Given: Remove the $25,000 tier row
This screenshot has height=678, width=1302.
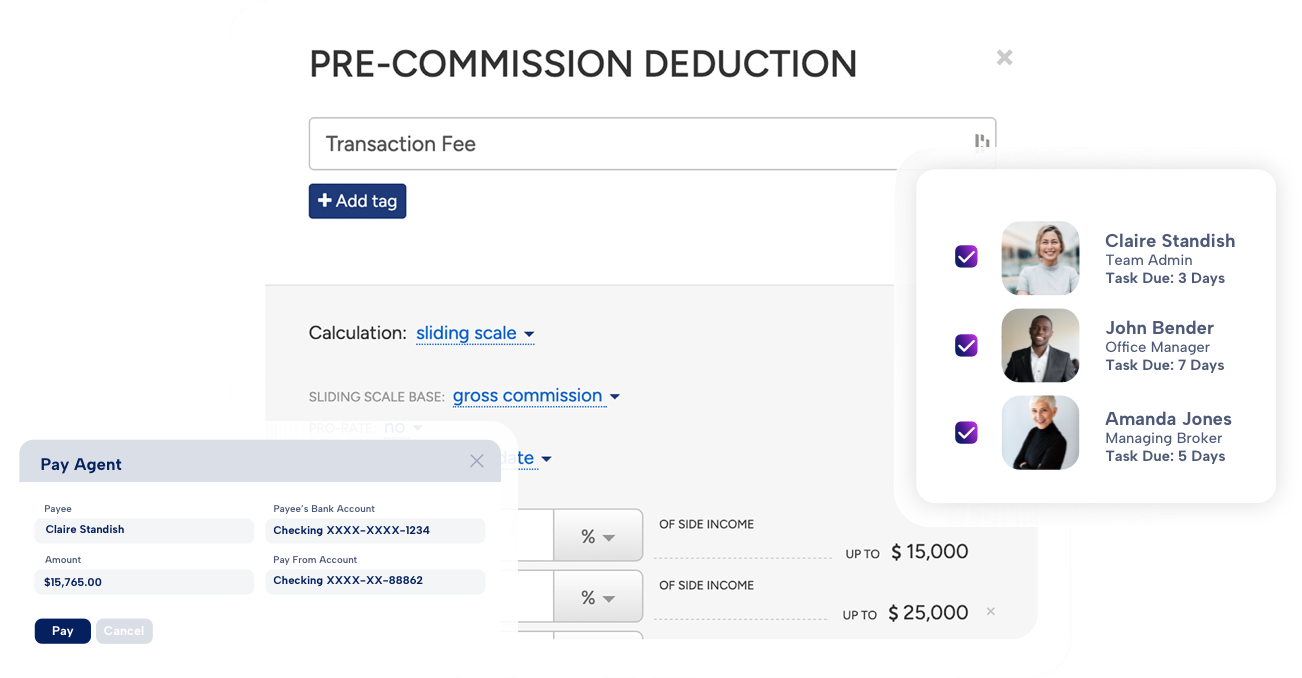Looking at the screenshot, I should [x=991, y=611].
